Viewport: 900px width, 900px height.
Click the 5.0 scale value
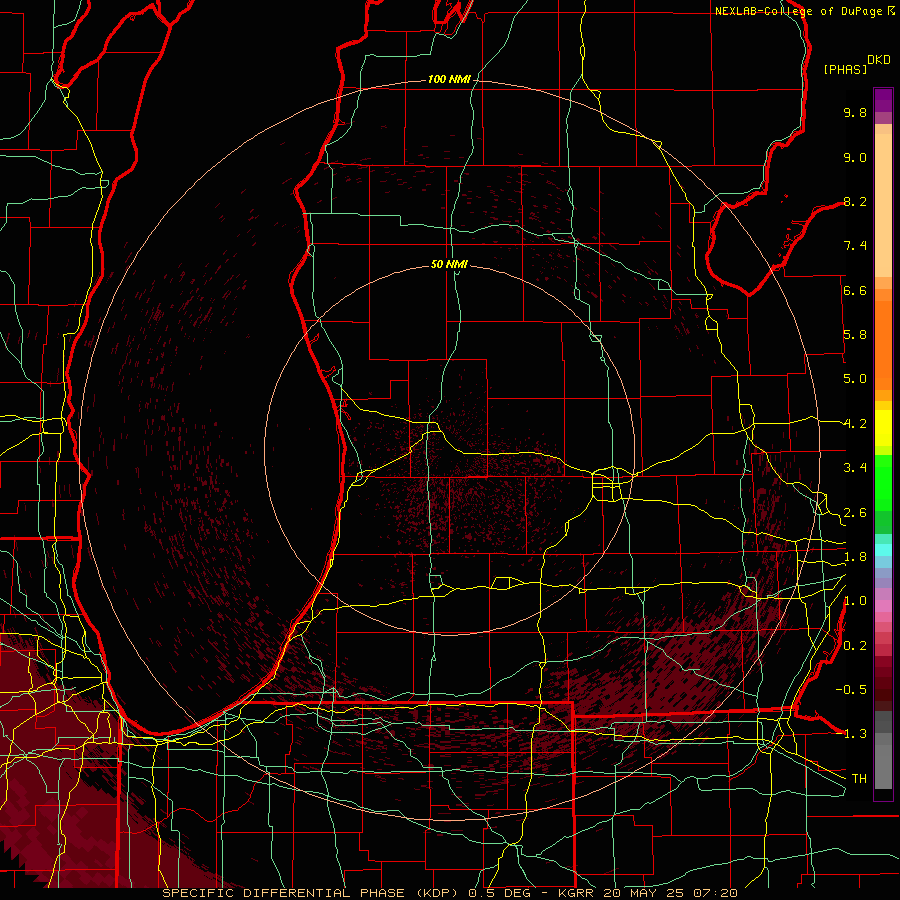pos(855,379)
